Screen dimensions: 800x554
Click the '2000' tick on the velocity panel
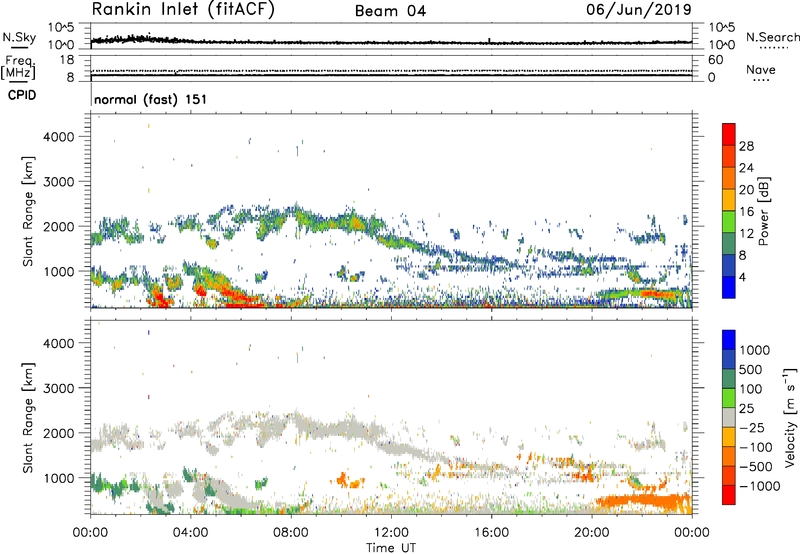[59, 433]
